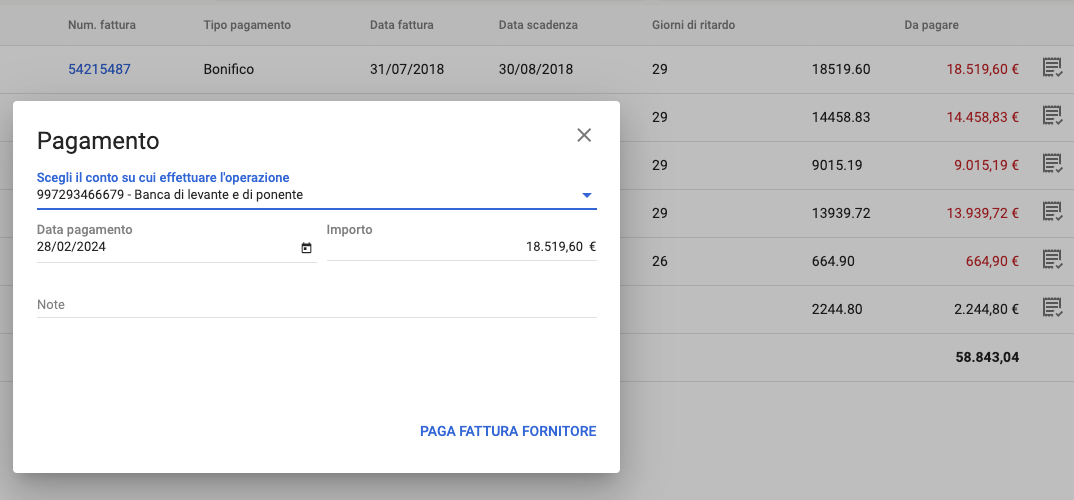Click payment icon for 13.939,72 € invoice row
The image size is (1074, 500).
1052,211
